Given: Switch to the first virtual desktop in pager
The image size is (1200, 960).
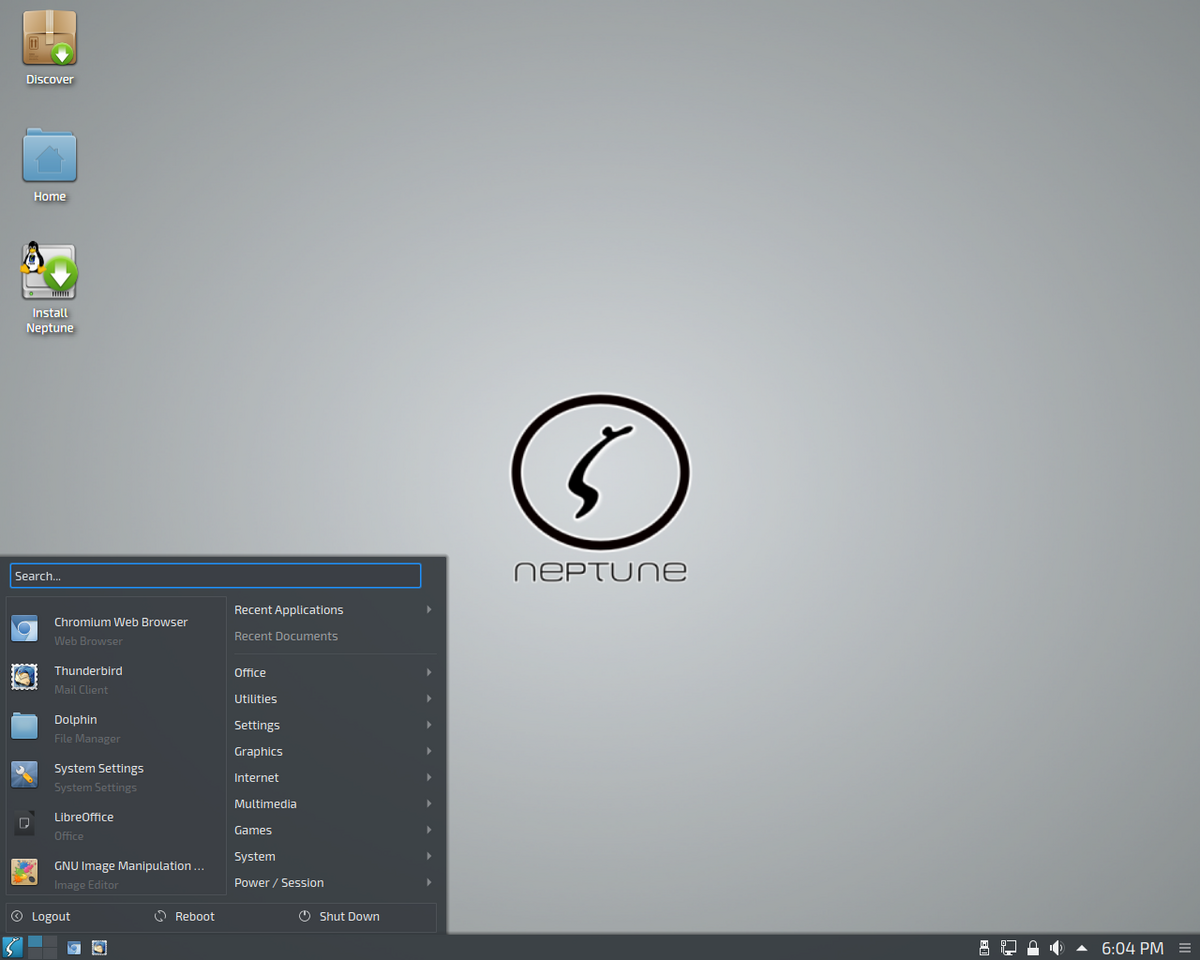Looking at the screenshot, I should [x=35, y=941].
